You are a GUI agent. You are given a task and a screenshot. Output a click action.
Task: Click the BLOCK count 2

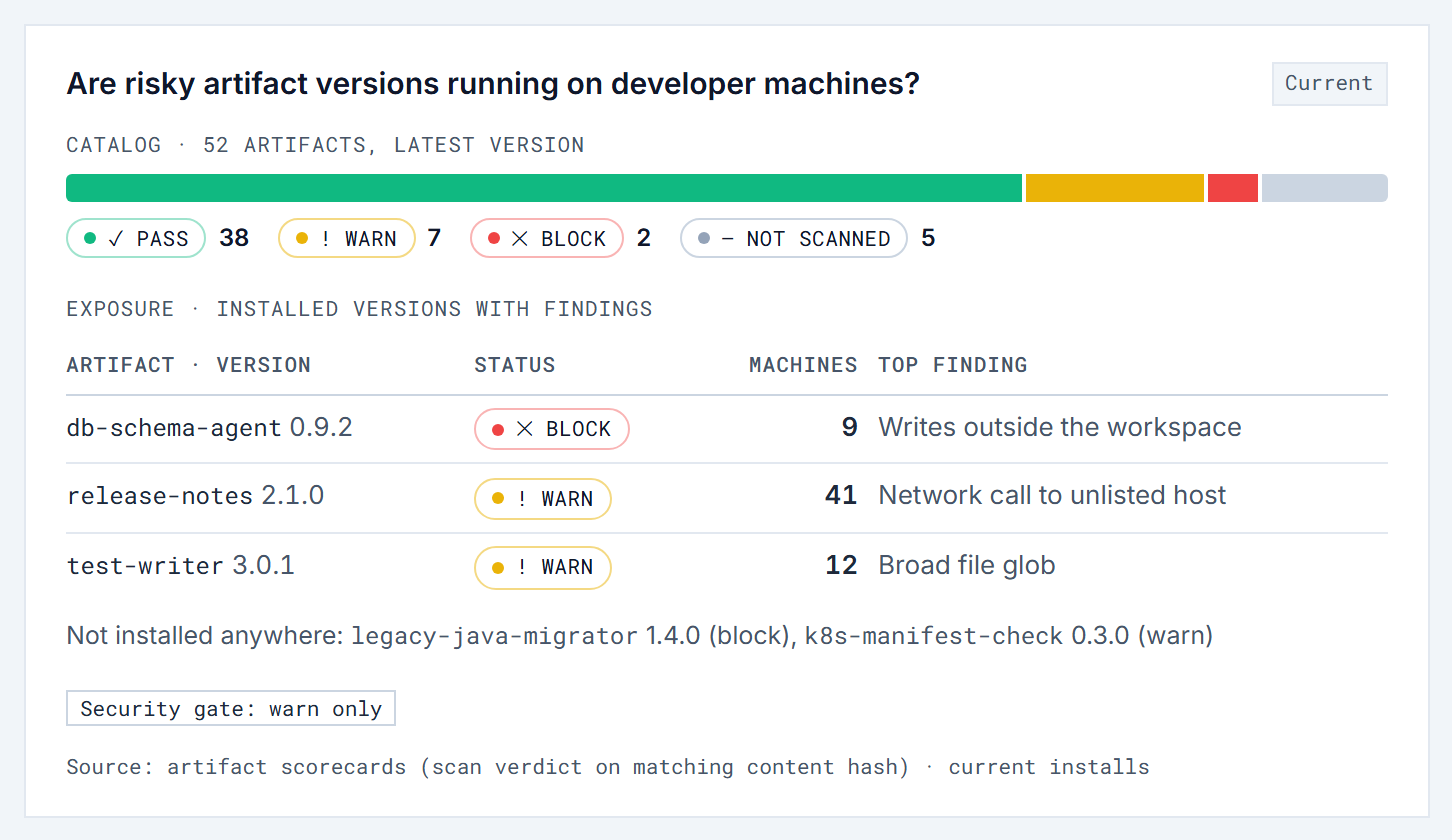[644, 238]
